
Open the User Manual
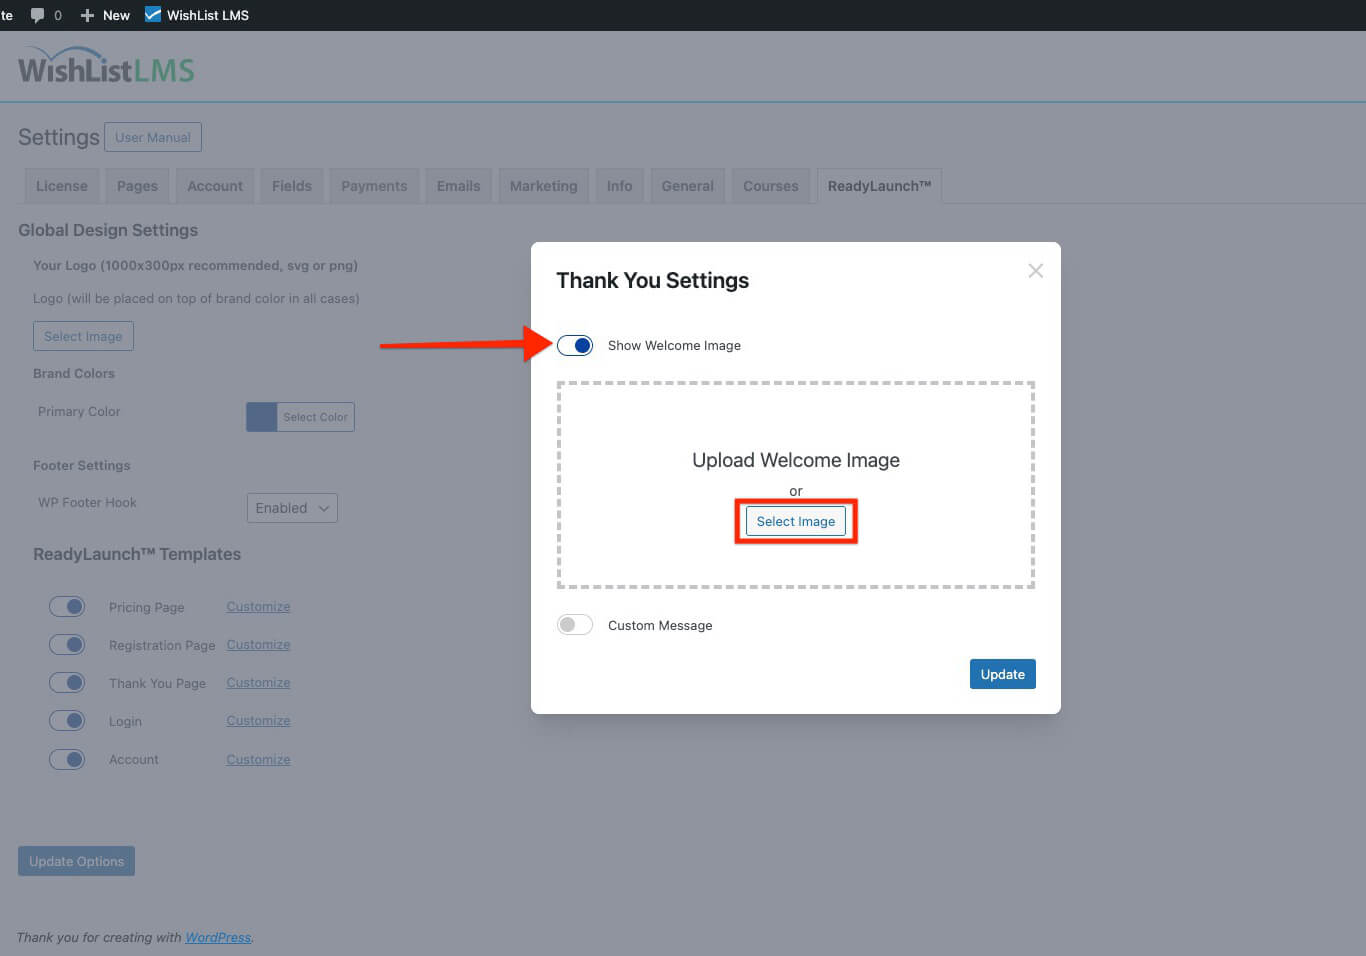pyautogui.click(x=152, y=136)
